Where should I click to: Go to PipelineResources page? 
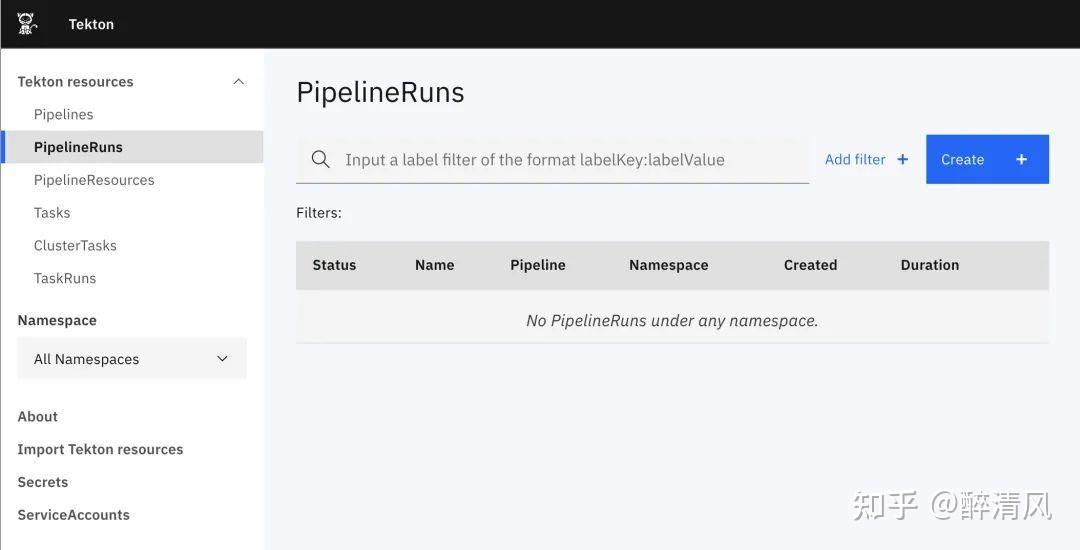tap(94, 180)
